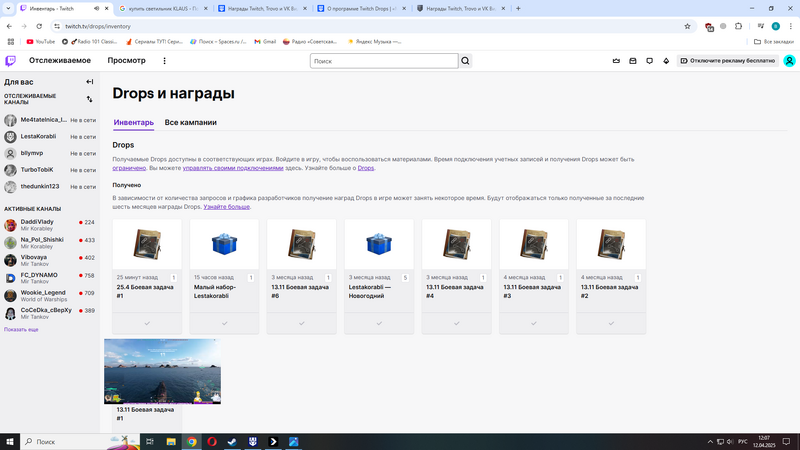
Task: Open the Wookie_Legend channel
Action: [x=50, y=296]
